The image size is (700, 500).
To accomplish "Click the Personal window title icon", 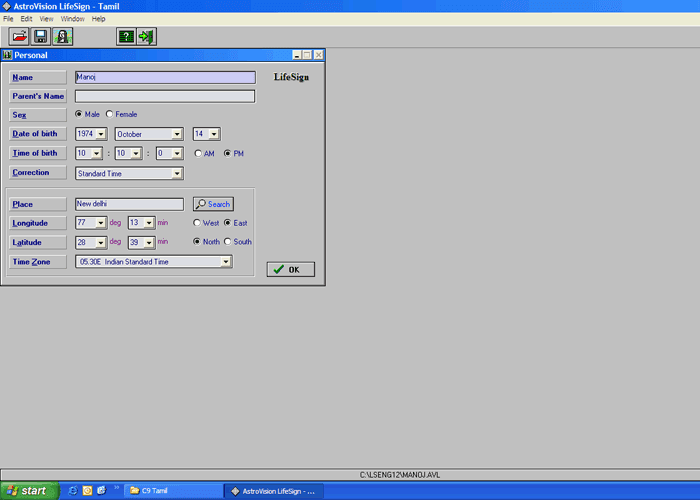I will coord(7,55).
